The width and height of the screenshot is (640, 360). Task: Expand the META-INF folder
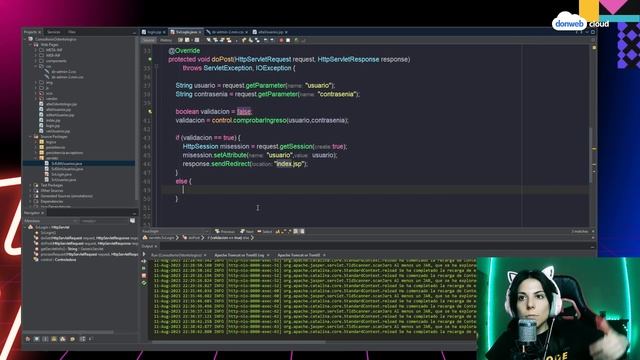click(36, 50)
